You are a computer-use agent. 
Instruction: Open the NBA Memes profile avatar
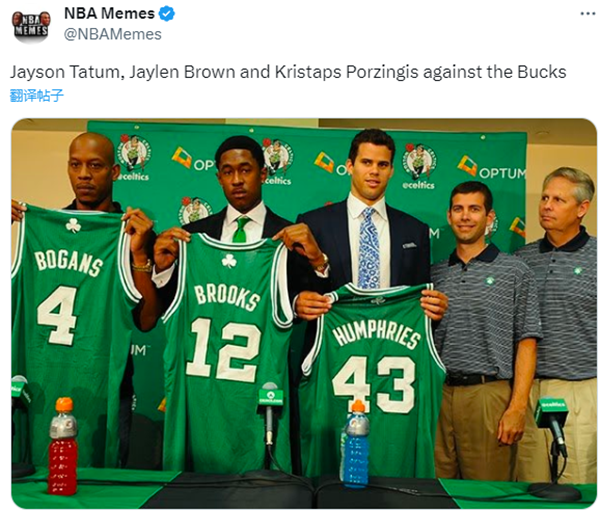coord(31,25)
